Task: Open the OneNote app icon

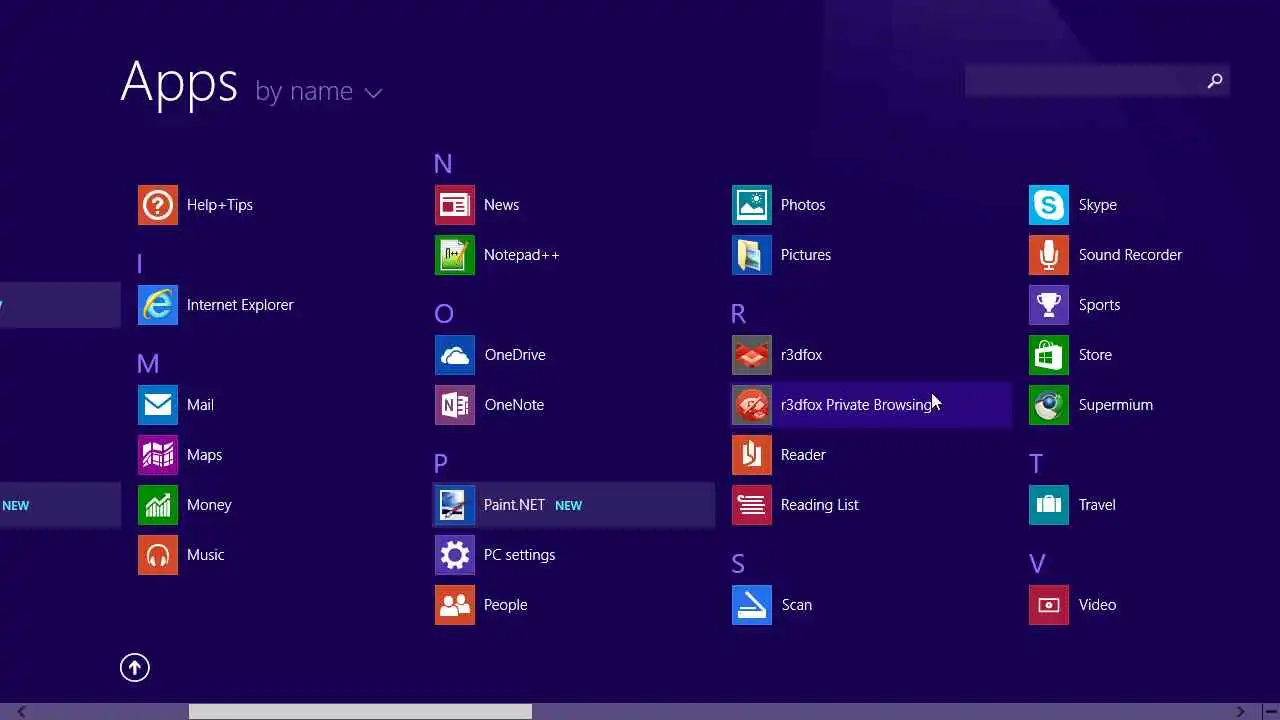Action: click(x=455, y=405)
